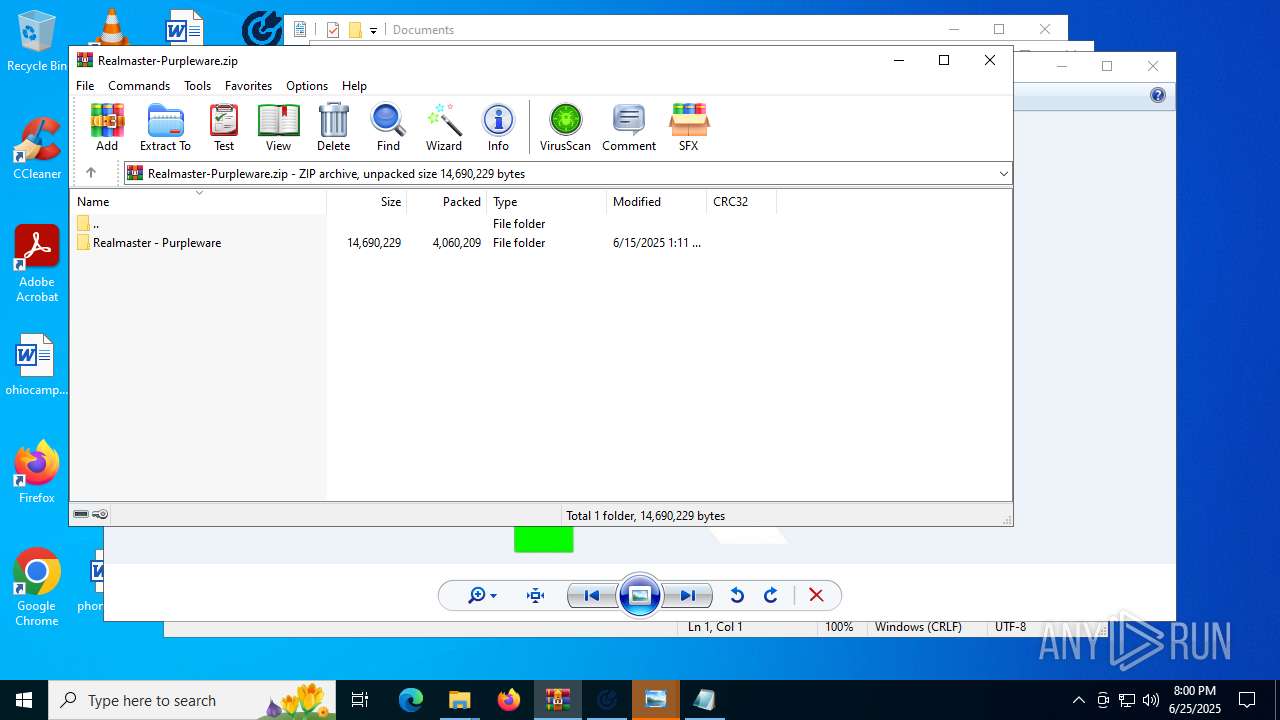The width and height of the screenshot is (1280, 720).
Task: Click the packed size 4,060,209 cell
Action: point(457,243)
